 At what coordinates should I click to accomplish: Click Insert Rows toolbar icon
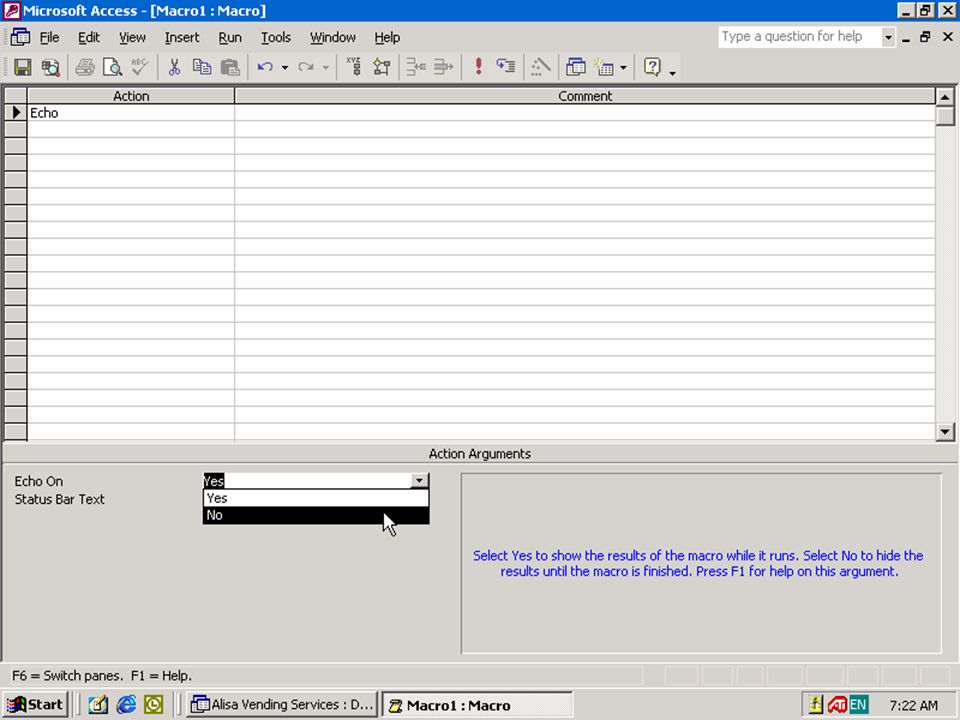[x=416, y=67]
